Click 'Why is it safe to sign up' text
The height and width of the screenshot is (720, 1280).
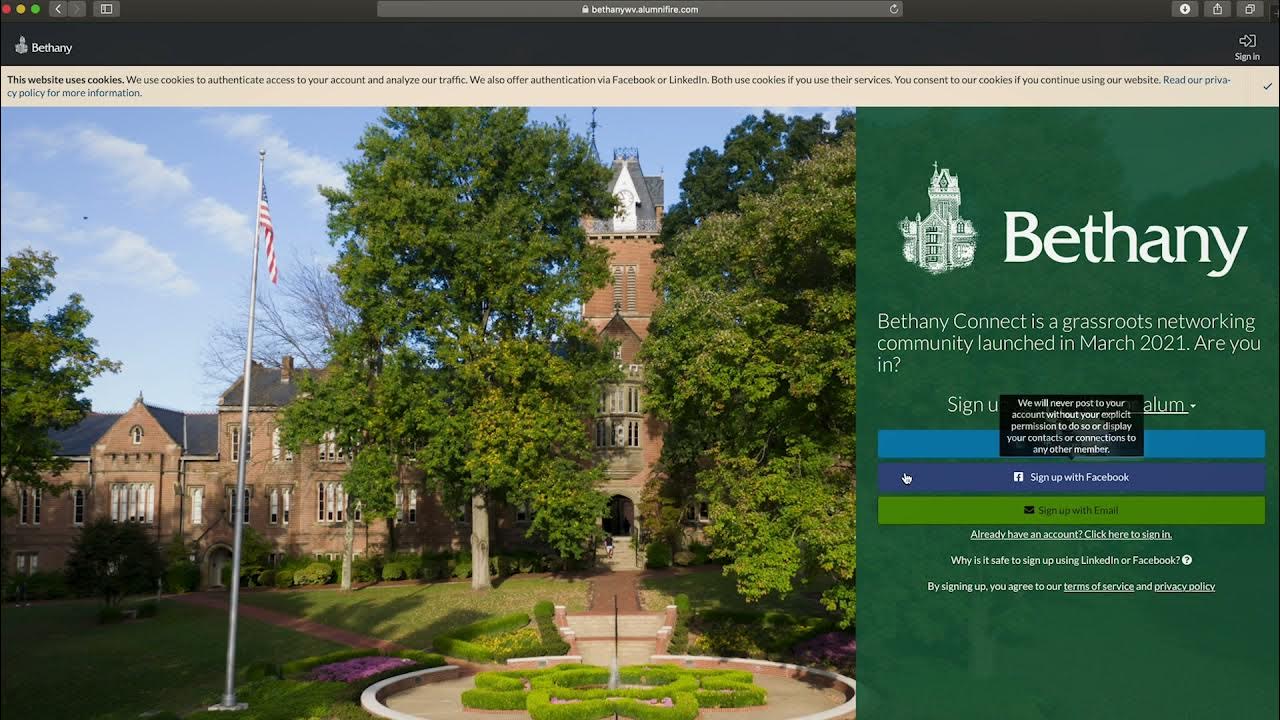[1065, 560]
